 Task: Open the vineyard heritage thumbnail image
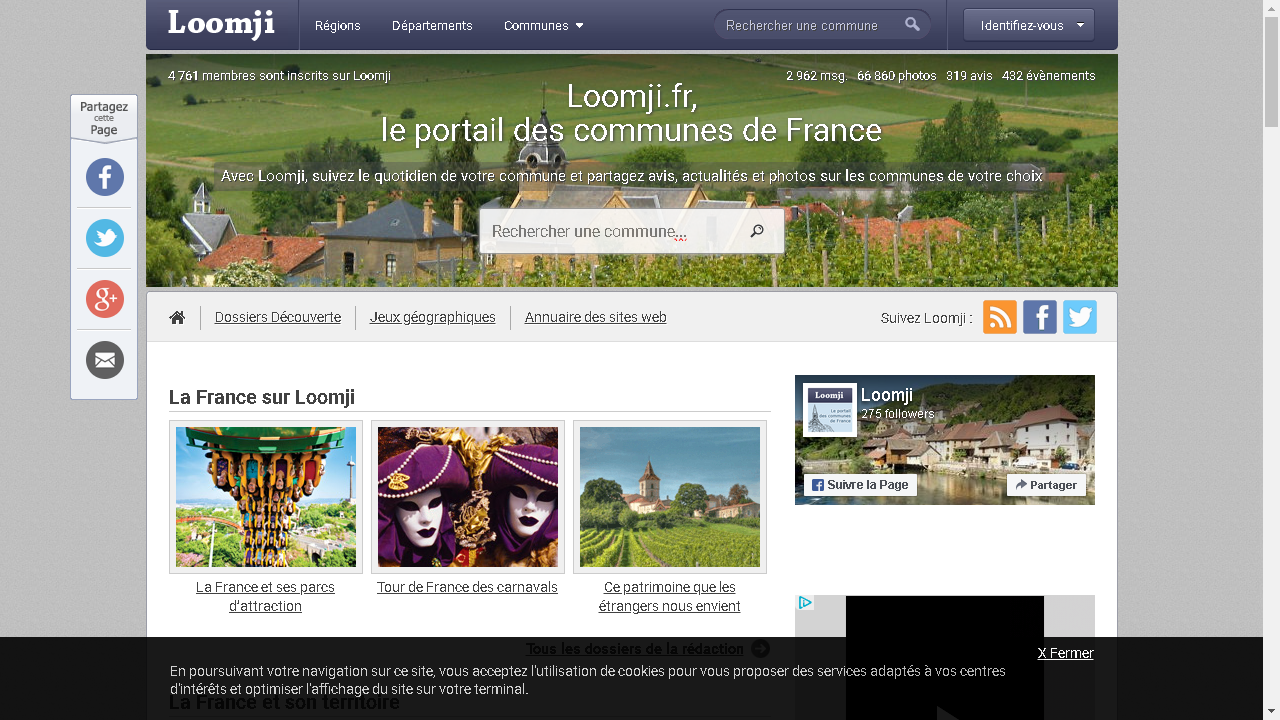click(670, 497)
